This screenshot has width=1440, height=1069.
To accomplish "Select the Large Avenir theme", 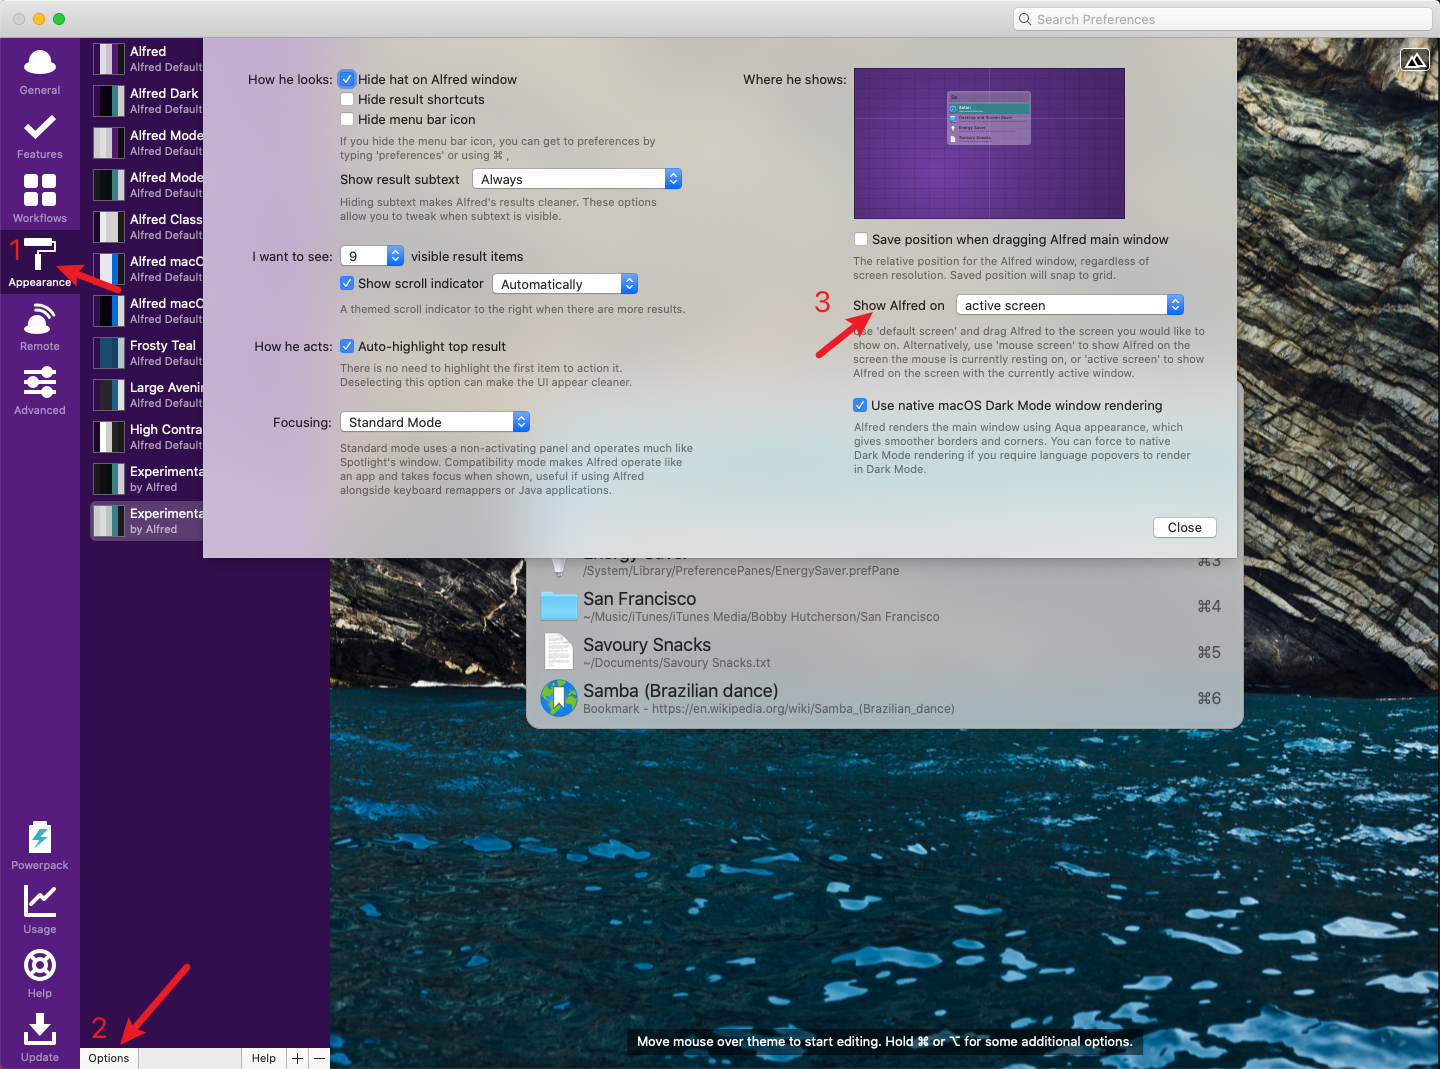I will [x=147, y=395].
